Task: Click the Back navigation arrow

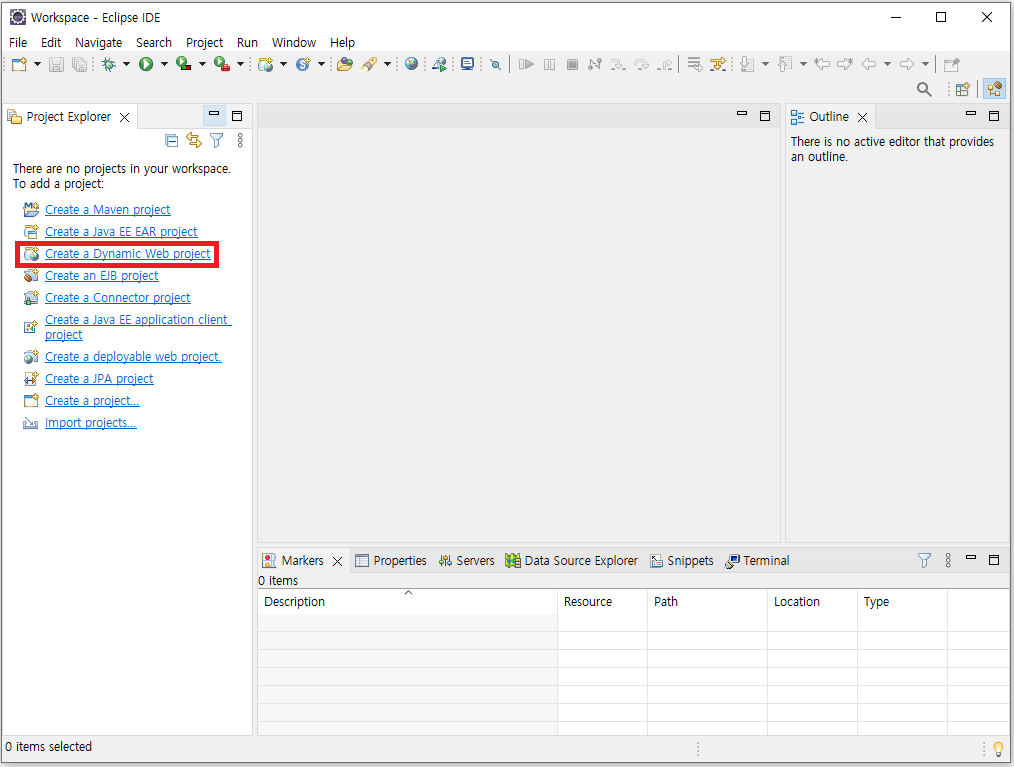Action: pyautogui.click(x=869, y=64)
